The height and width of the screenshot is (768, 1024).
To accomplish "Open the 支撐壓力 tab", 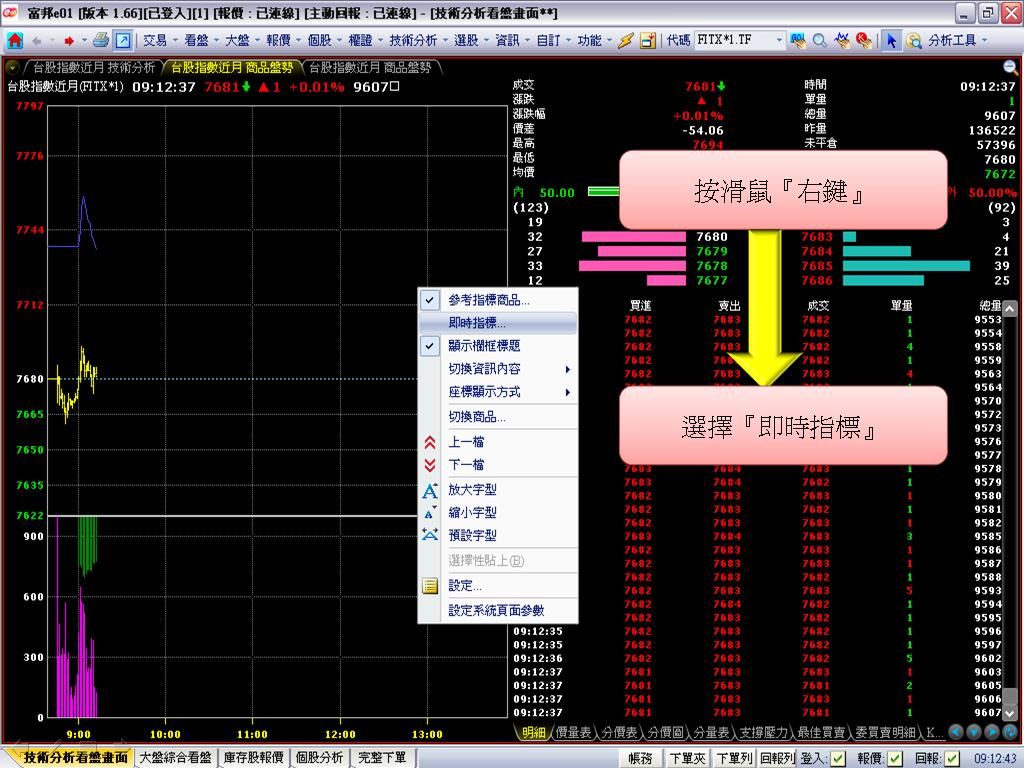I will [763, 733].
